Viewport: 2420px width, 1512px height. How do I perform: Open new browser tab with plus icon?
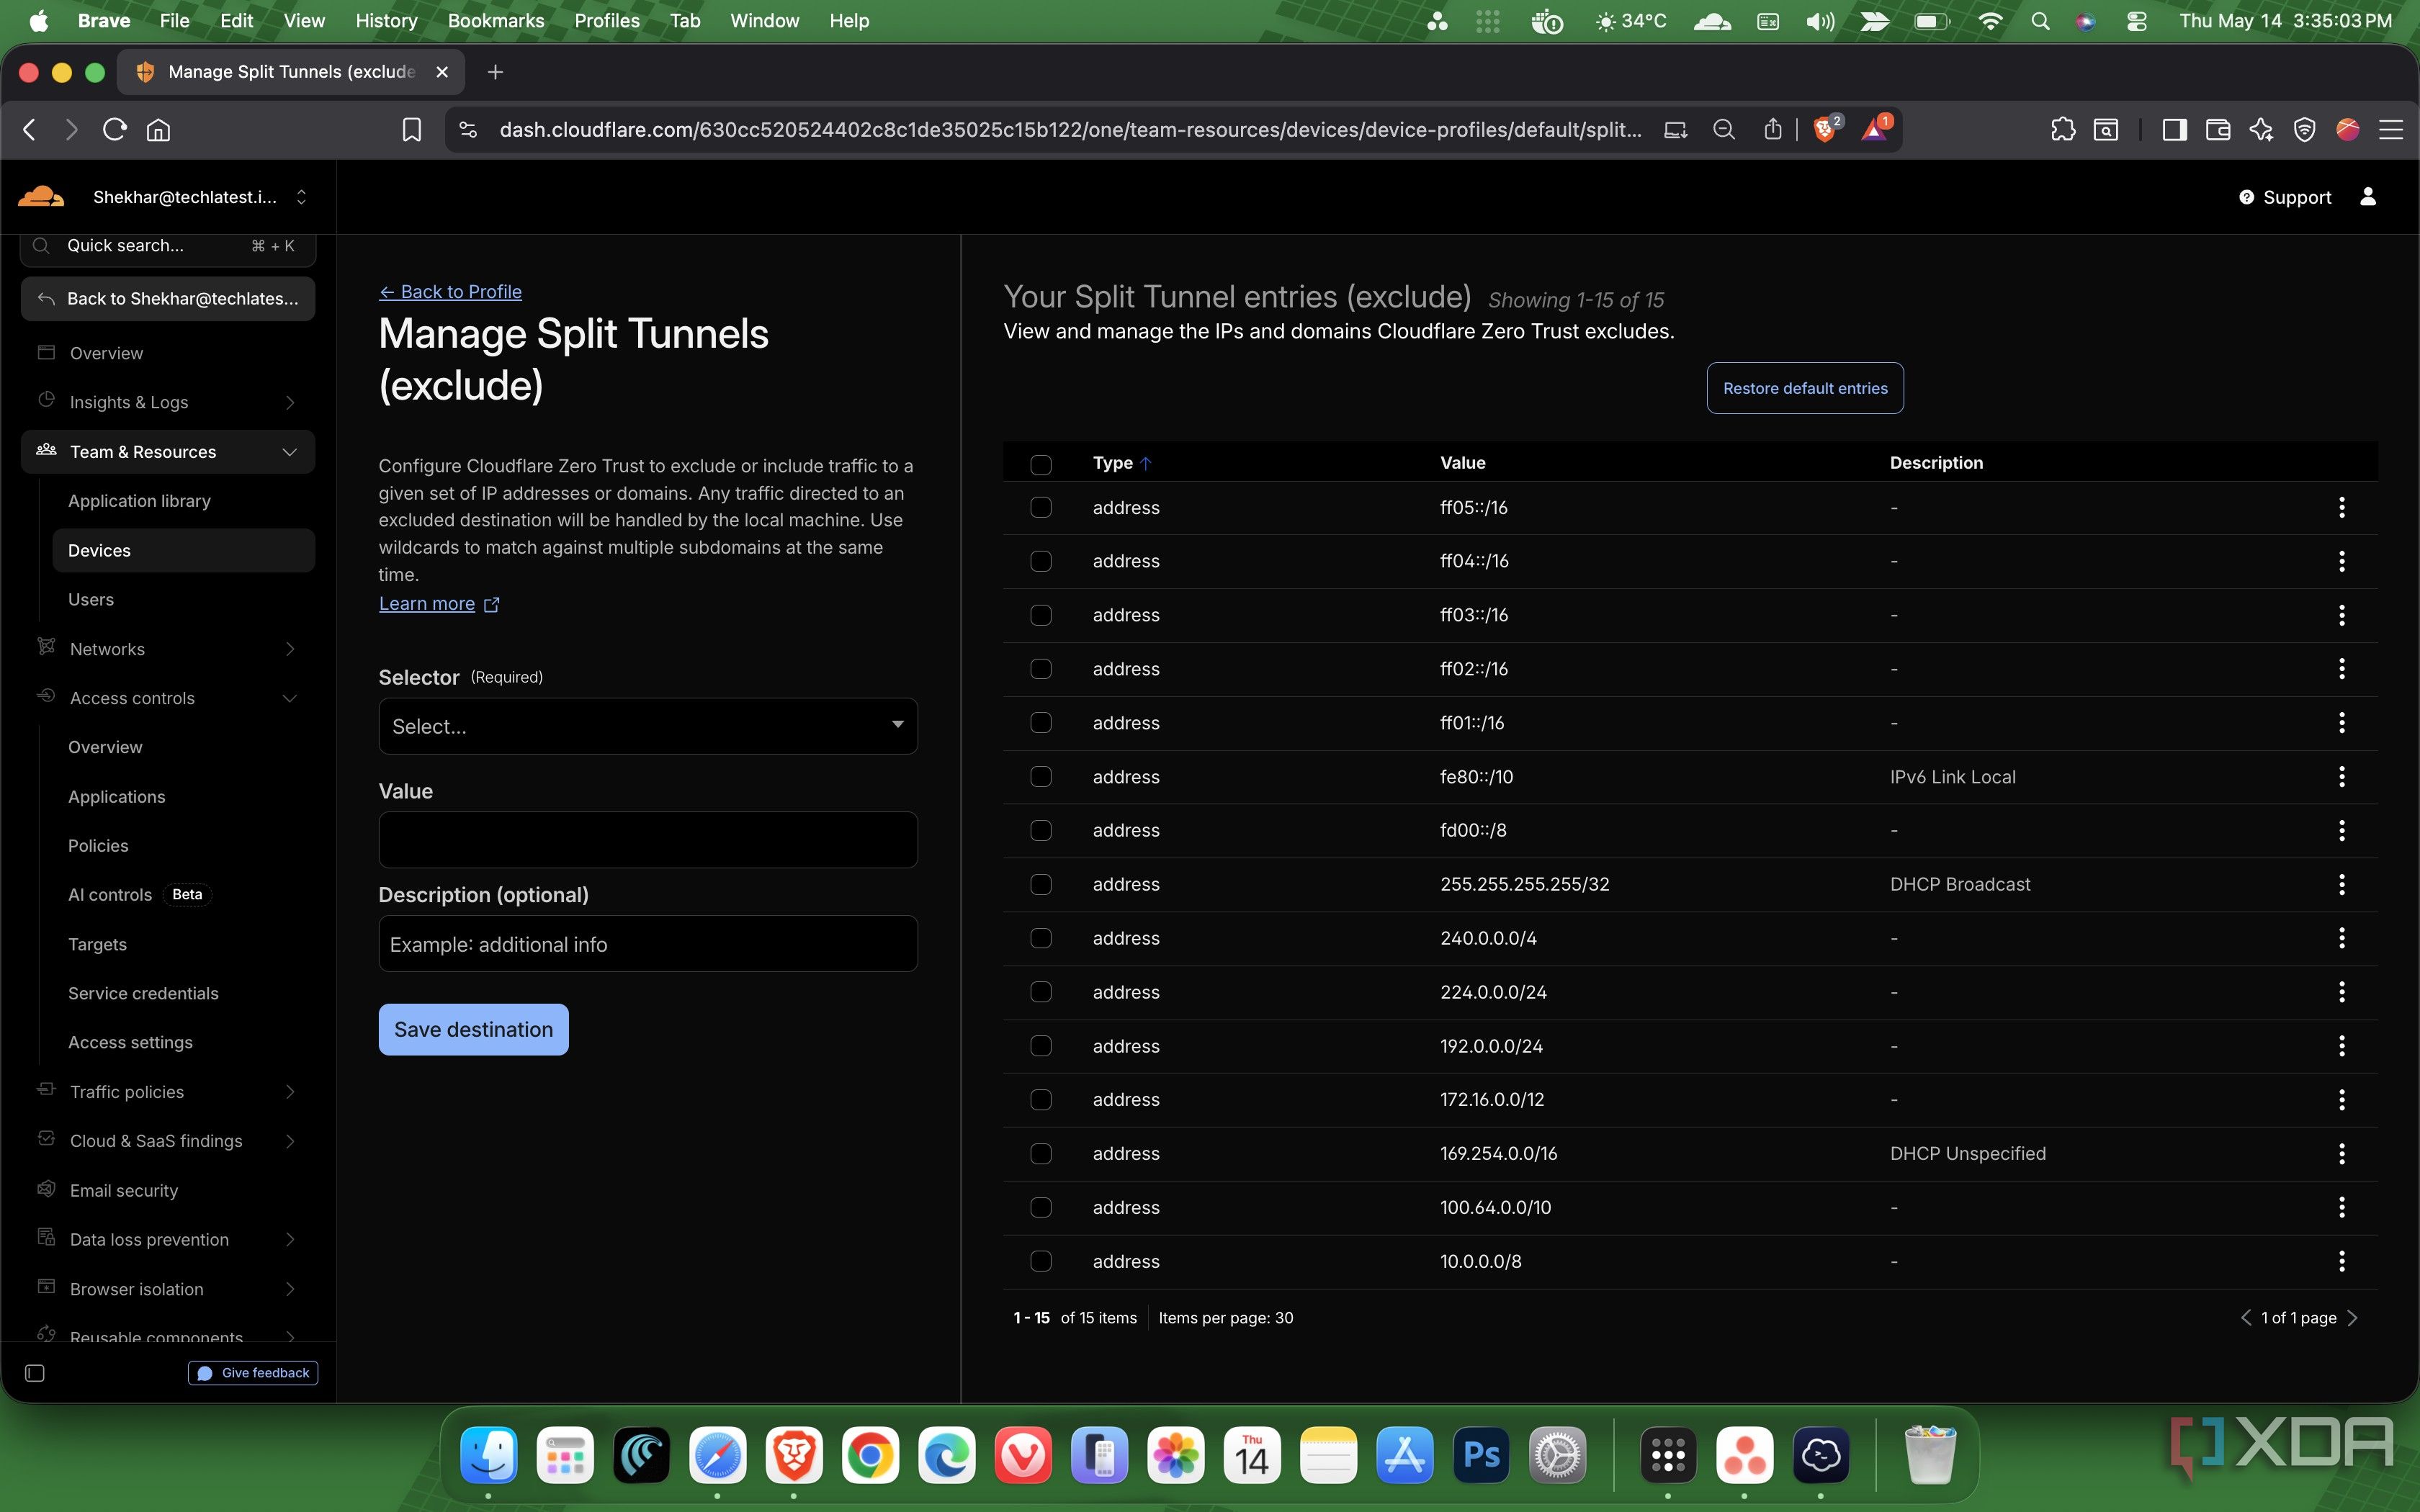pos(495,72)
